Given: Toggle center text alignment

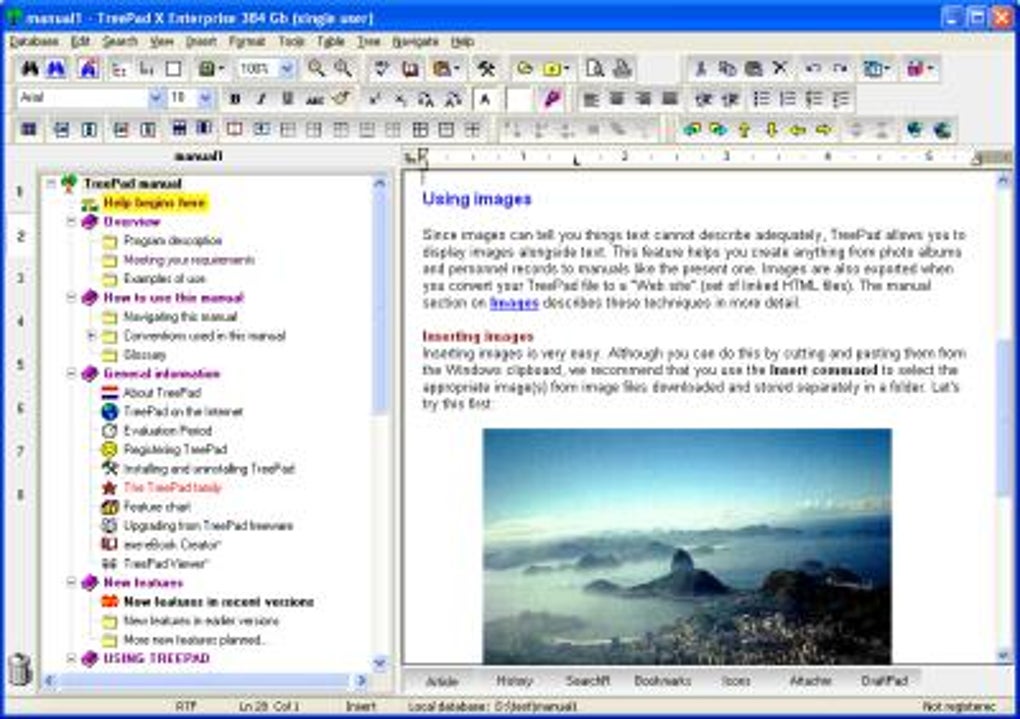Looking at the screenshot, I should [617, 99].
